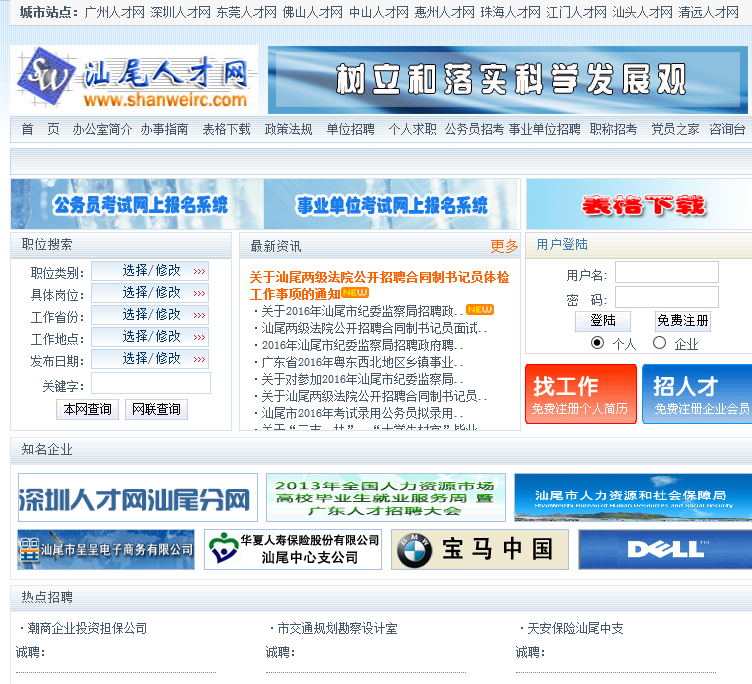Open 公务员招考 menu item
The image size is (752, 684).
[474, 130]
